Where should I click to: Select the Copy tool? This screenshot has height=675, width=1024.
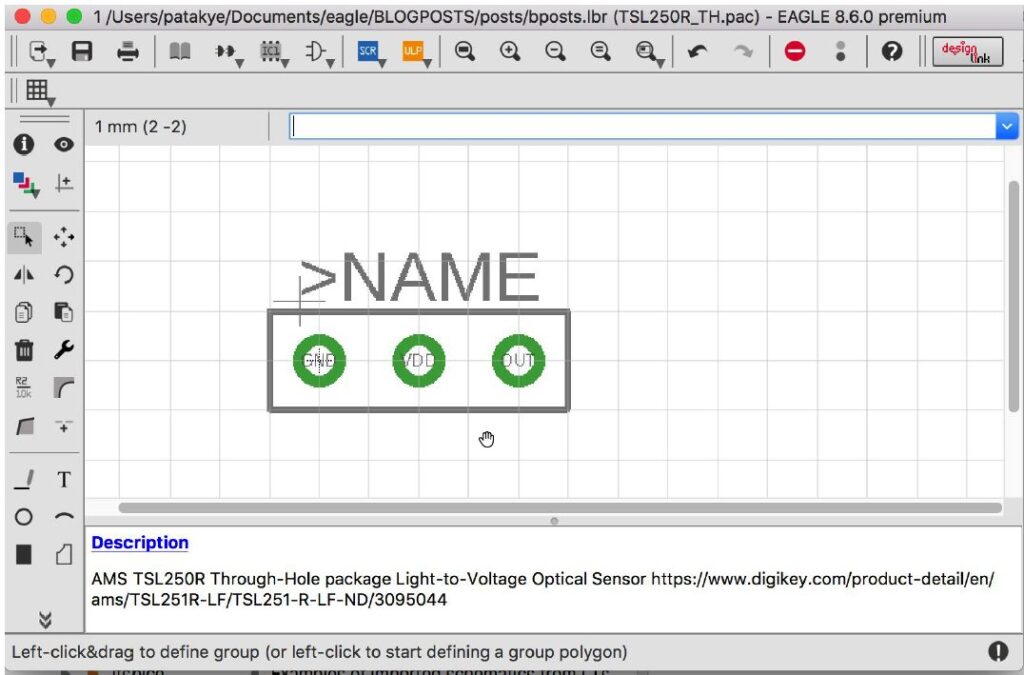tap(24, 312)
